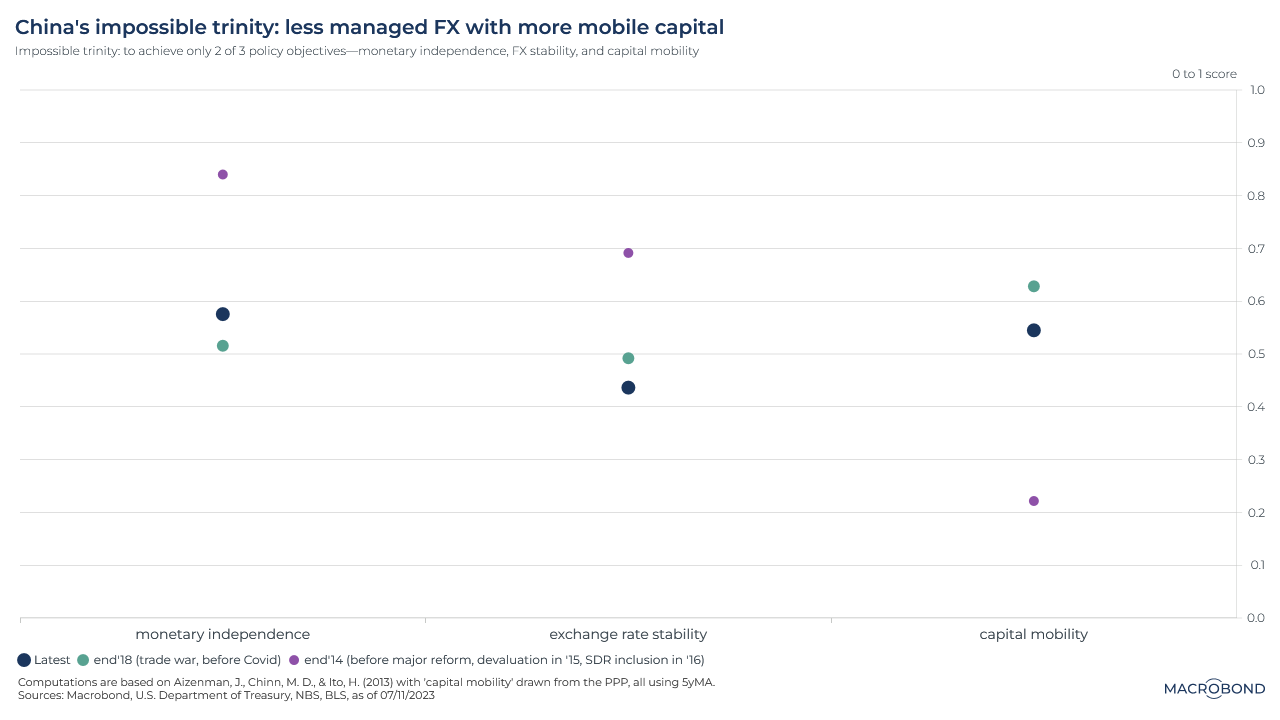Select the Latest legend label
The height and width of the screenshot is (720, 1280).
click(x=52, y=660)
